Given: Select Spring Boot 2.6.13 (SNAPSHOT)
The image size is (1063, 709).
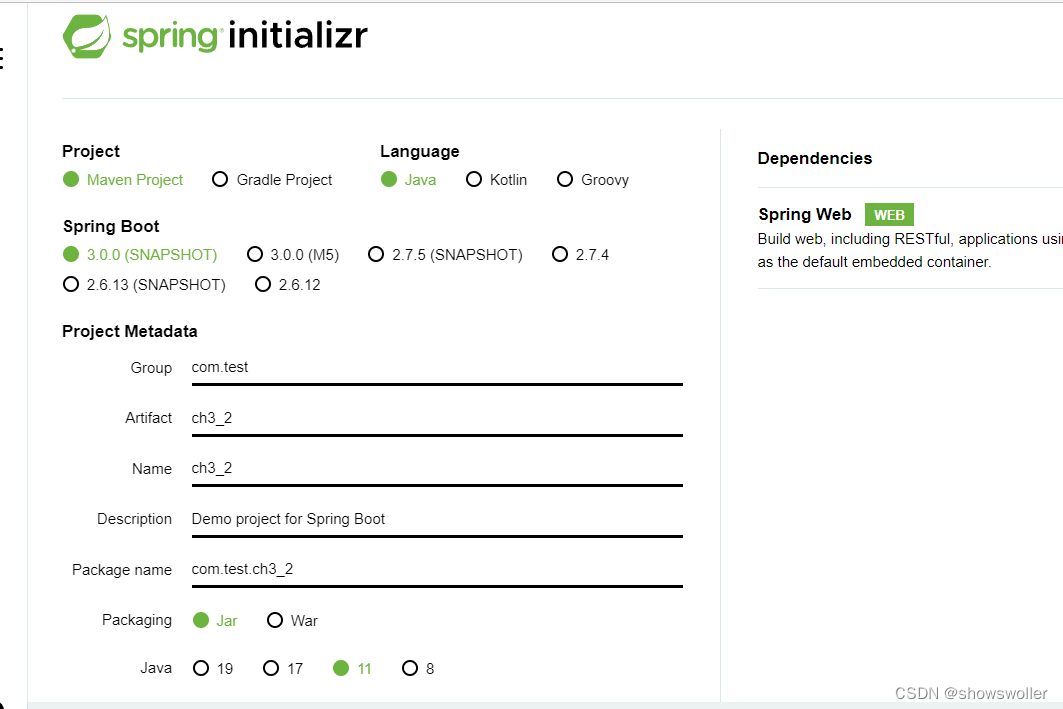Looking at the screenshot, I should pyautogui.click(x=71, y=285).
